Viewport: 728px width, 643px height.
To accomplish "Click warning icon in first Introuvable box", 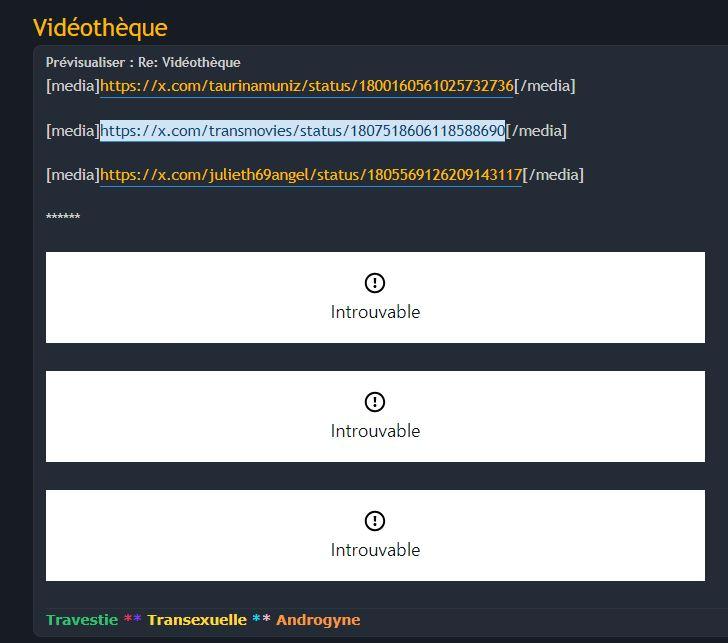I will click(x=375, y=283).
